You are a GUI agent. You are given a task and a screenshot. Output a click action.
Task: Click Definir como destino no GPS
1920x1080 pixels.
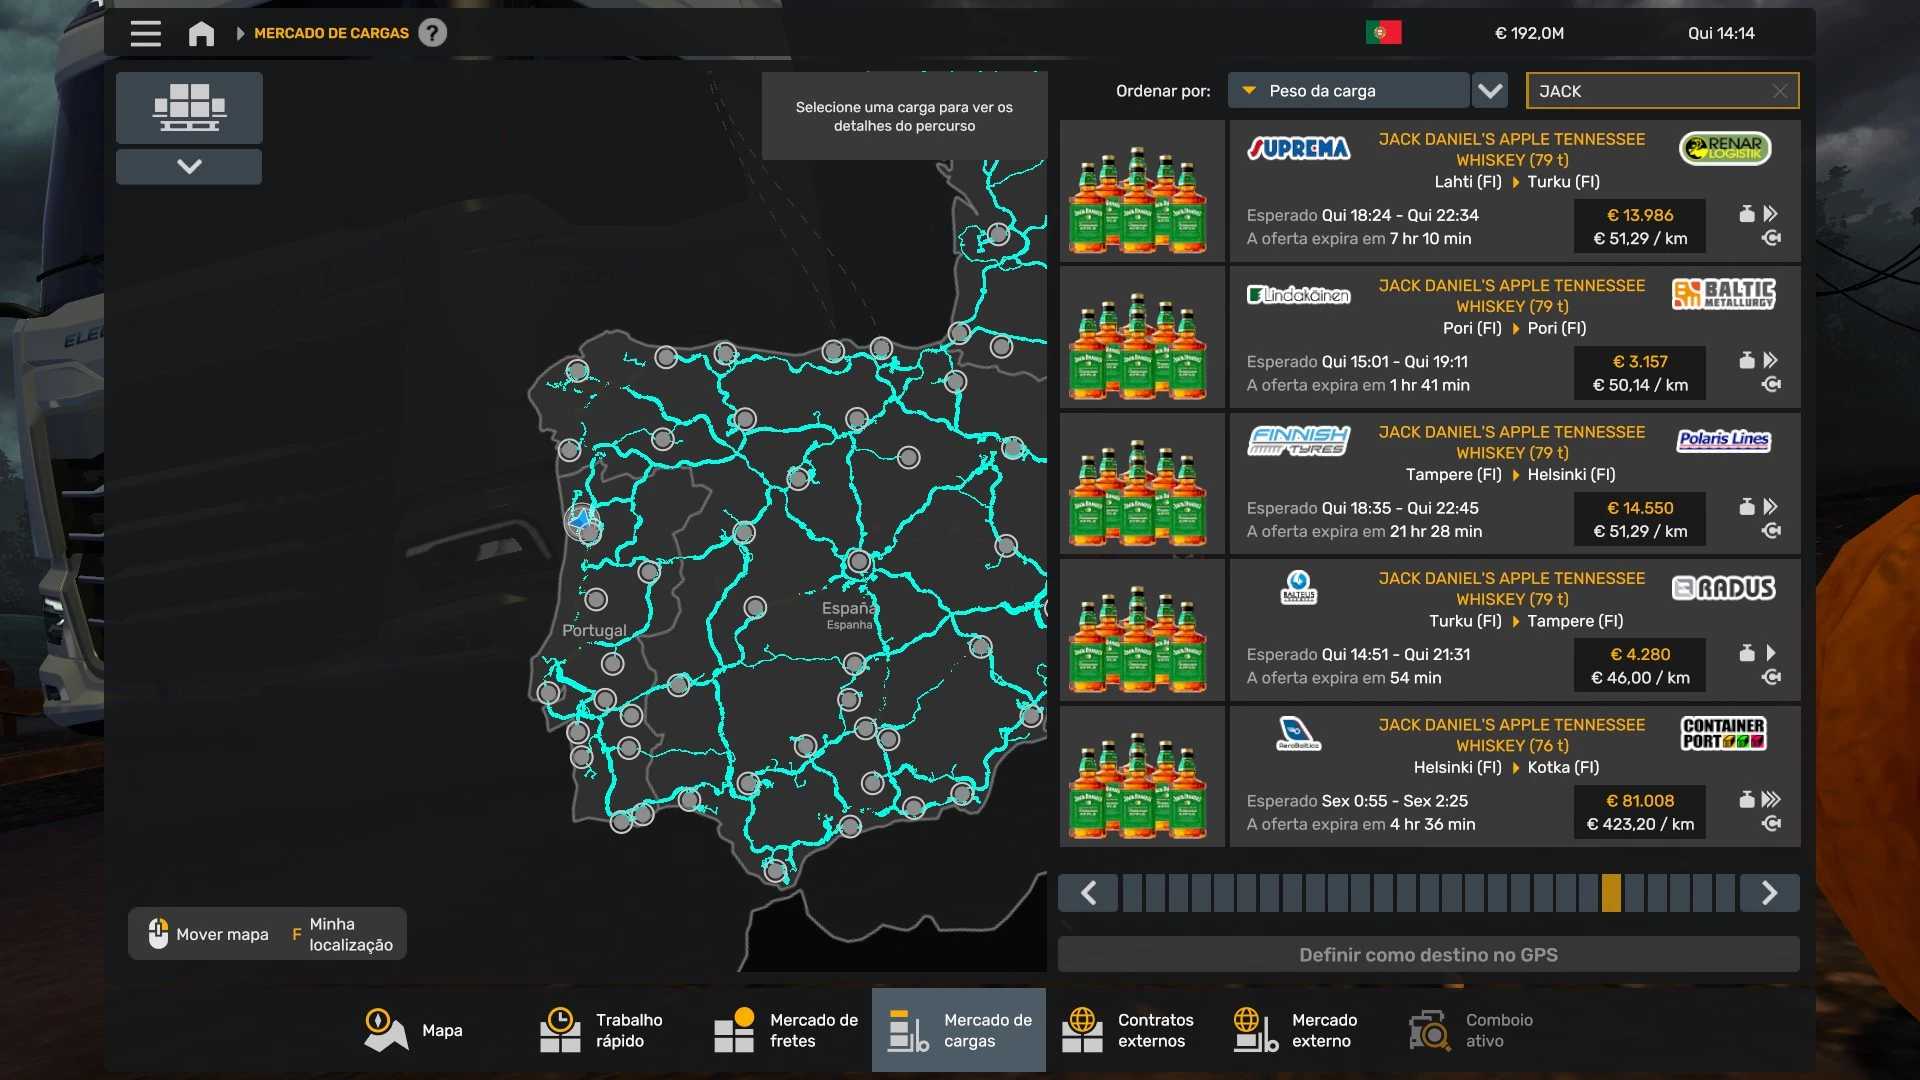[x=1428, y=955]
